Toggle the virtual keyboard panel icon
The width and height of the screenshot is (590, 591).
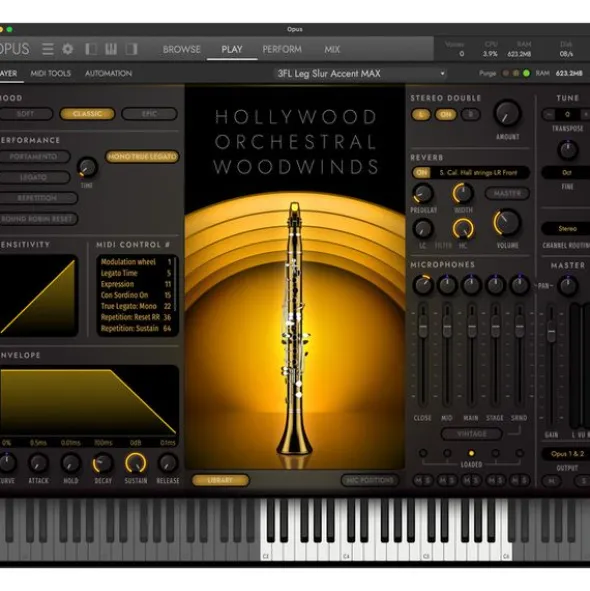pos(111,49)
